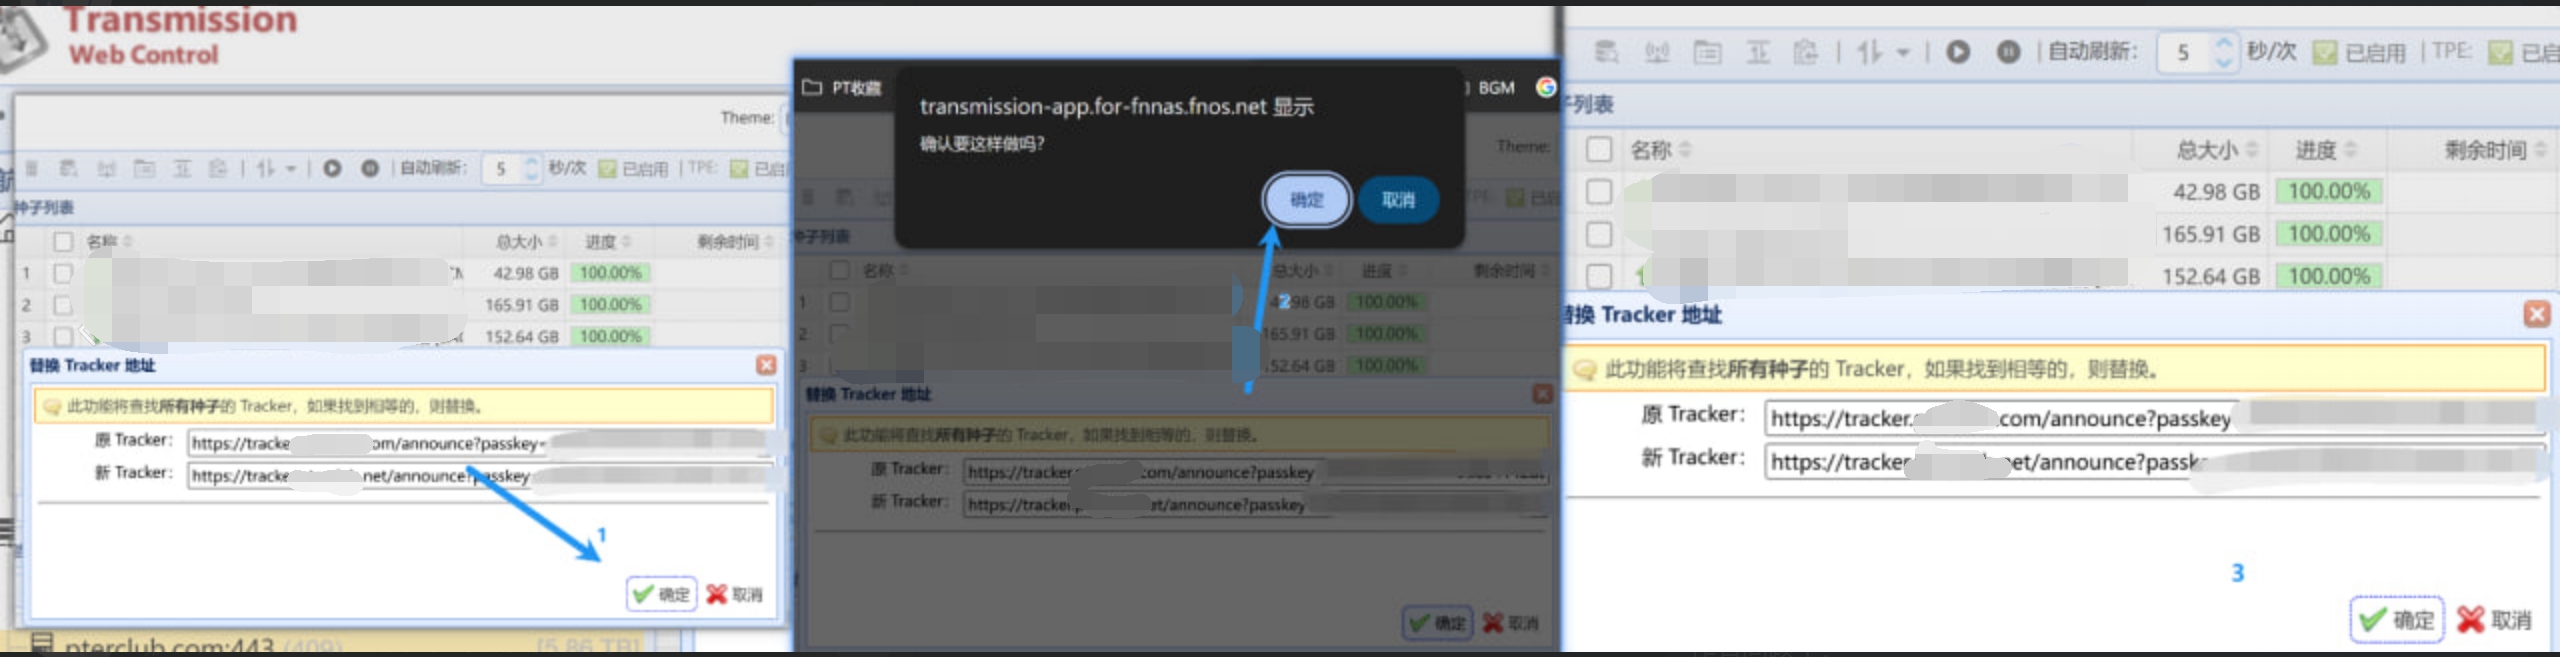2560x657 pixels.
Task: Toggle the 已启用 auto-refresh checkbox in left screenshot
Action: coord(607,168)
